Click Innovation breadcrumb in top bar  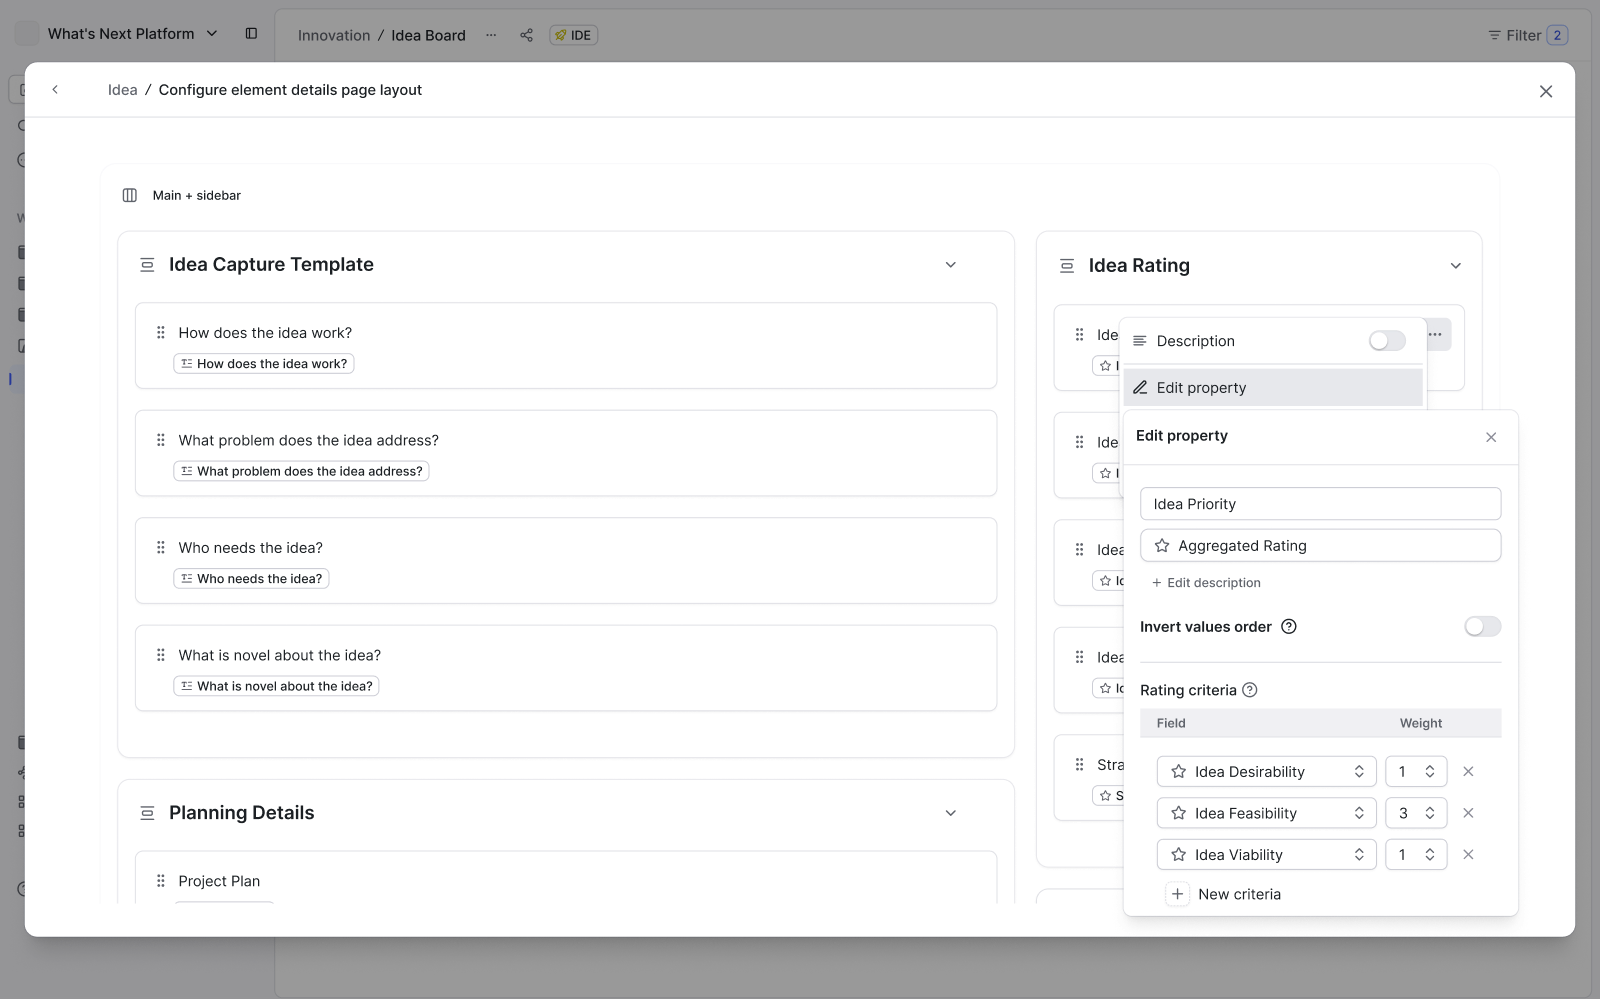click(334, 35)
